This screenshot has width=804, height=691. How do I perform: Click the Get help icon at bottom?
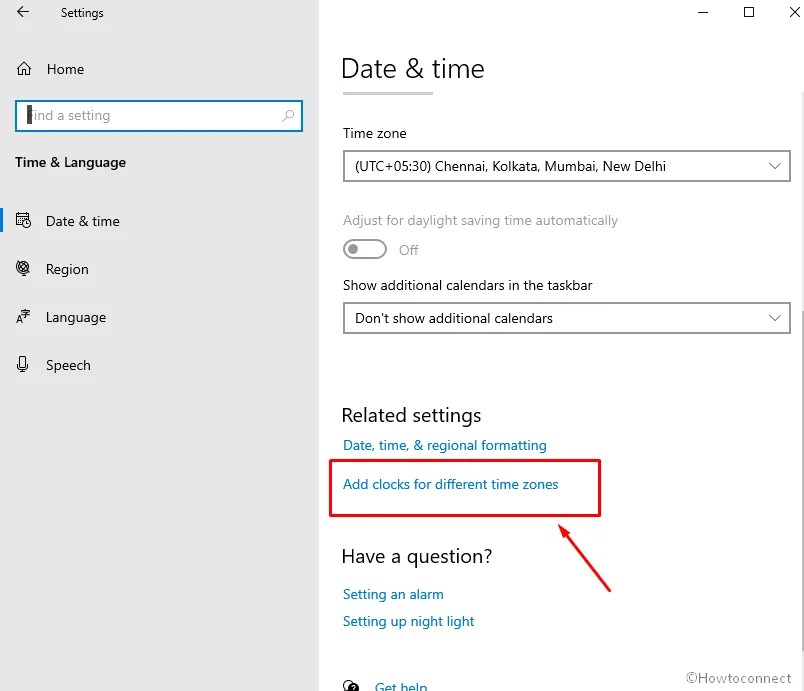pos(351,684)
